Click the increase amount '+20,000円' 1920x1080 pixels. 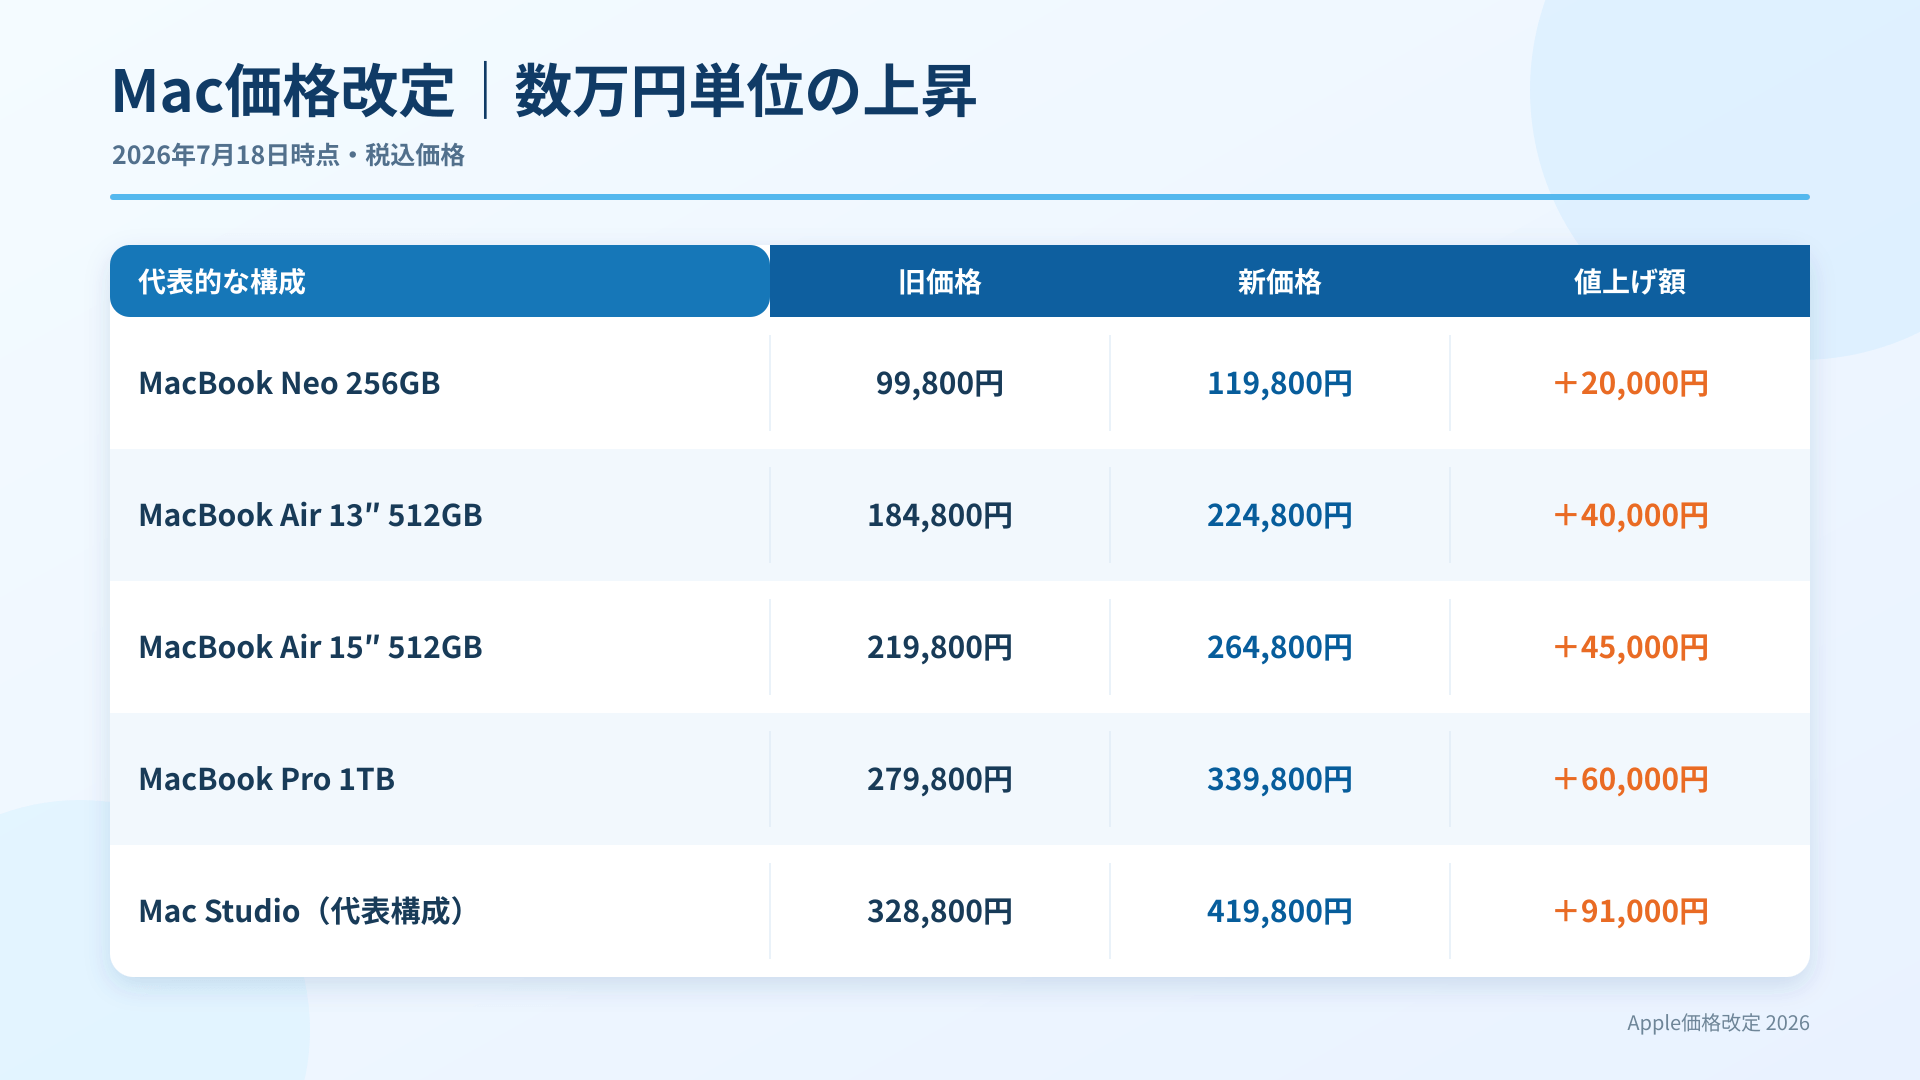click(x=1629, y=383)
